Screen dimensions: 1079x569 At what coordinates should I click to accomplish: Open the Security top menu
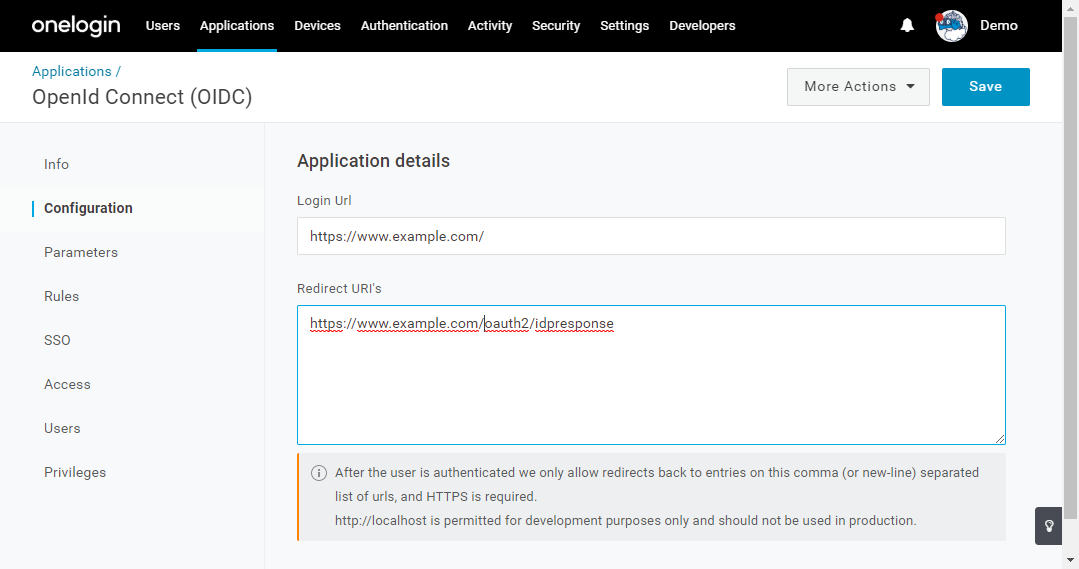pos(556,25)
